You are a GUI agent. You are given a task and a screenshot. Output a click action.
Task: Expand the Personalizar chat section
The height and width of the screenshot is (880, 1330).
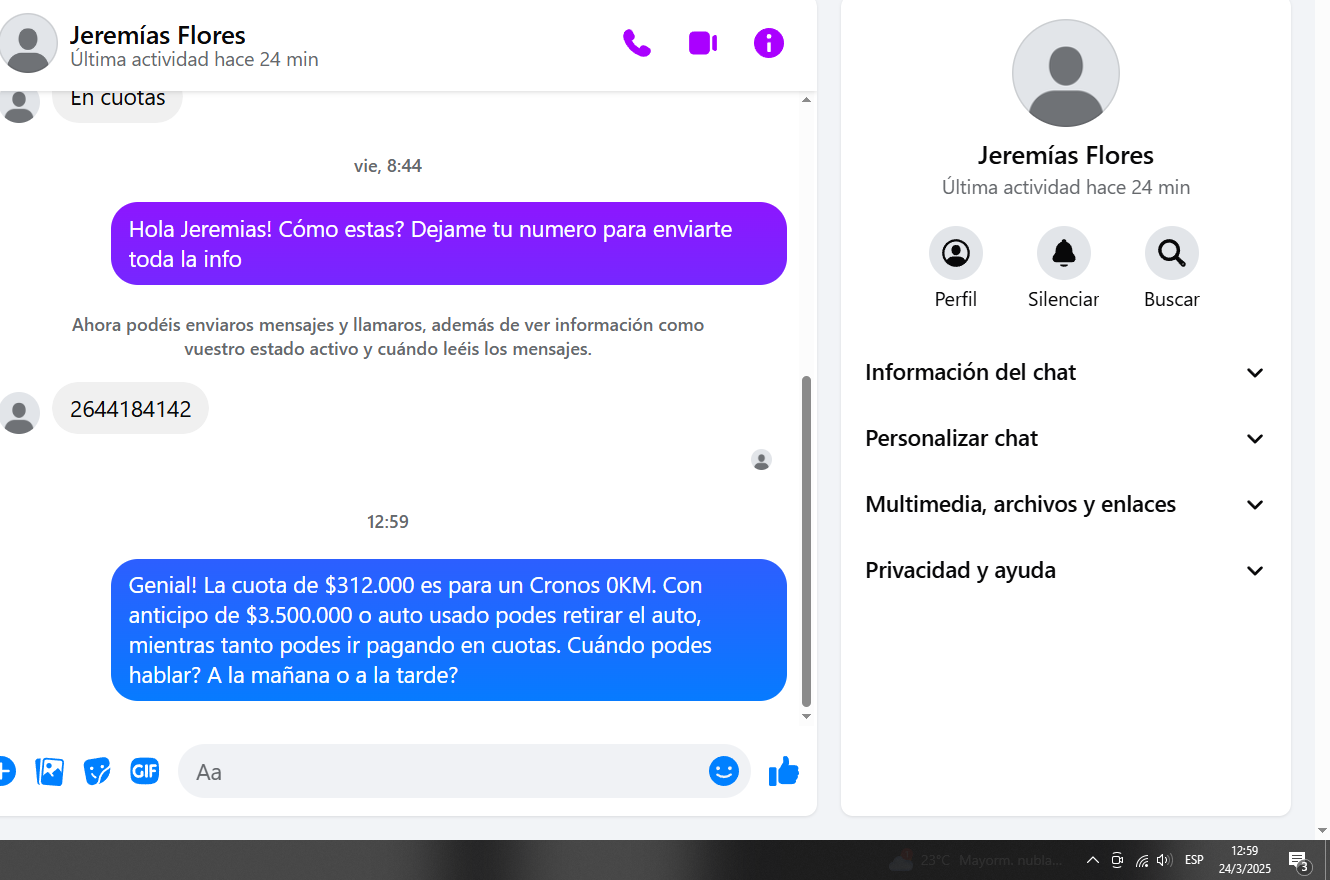click(1066, 439)
